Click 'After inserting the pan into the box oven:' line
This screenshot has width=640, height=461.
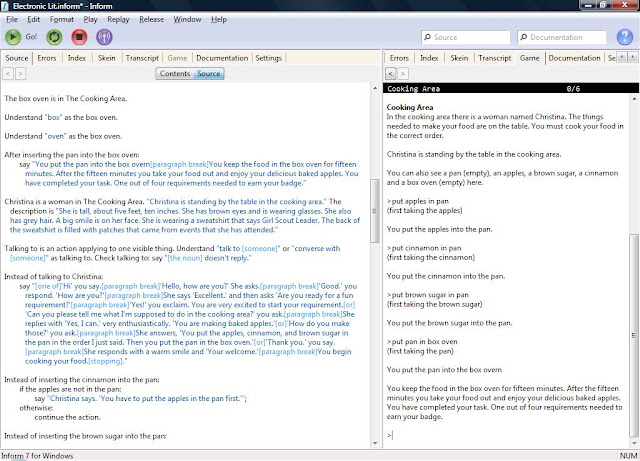(72, 155)
